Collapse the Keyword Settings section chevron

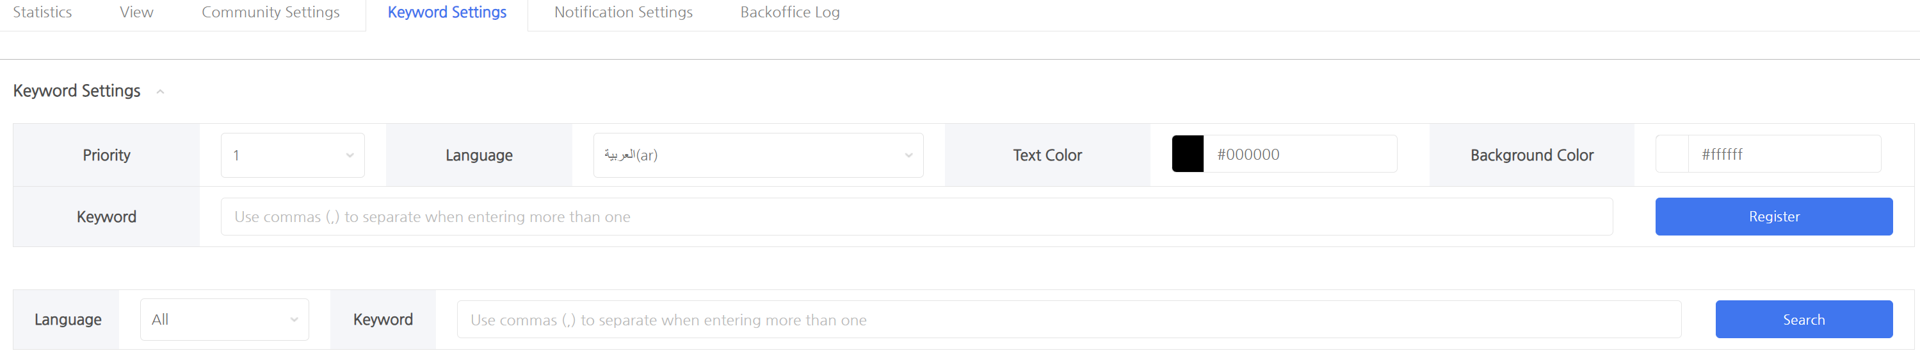[x=160, y=92]
